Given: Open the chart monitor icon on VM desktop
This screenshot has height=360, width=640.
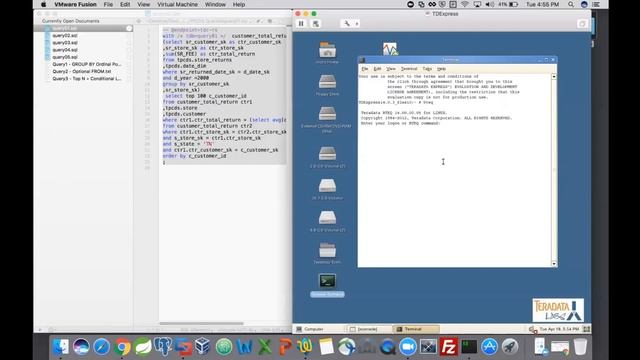Looking at the screenshot, I should pyautogui.click(x=390, y=49).
